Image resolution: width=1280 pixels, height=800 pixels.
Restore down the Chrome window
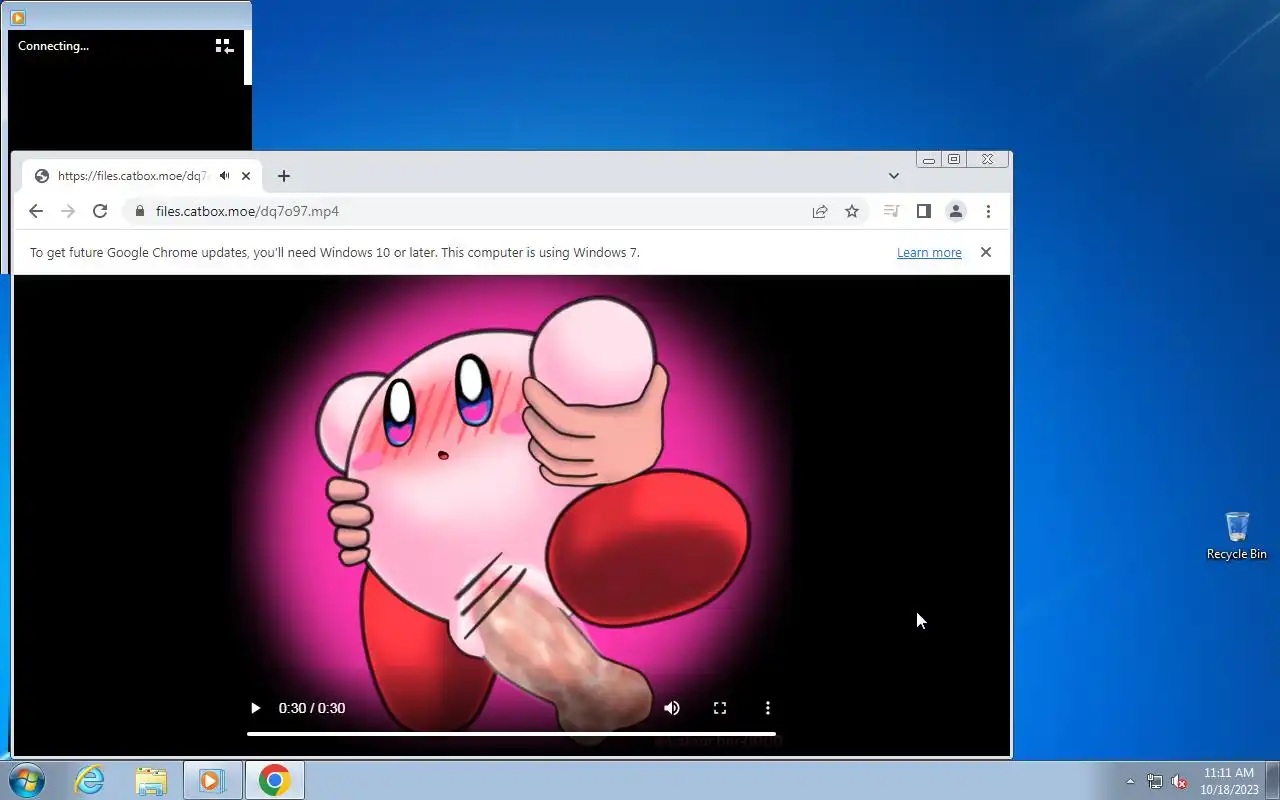point(954,160)
